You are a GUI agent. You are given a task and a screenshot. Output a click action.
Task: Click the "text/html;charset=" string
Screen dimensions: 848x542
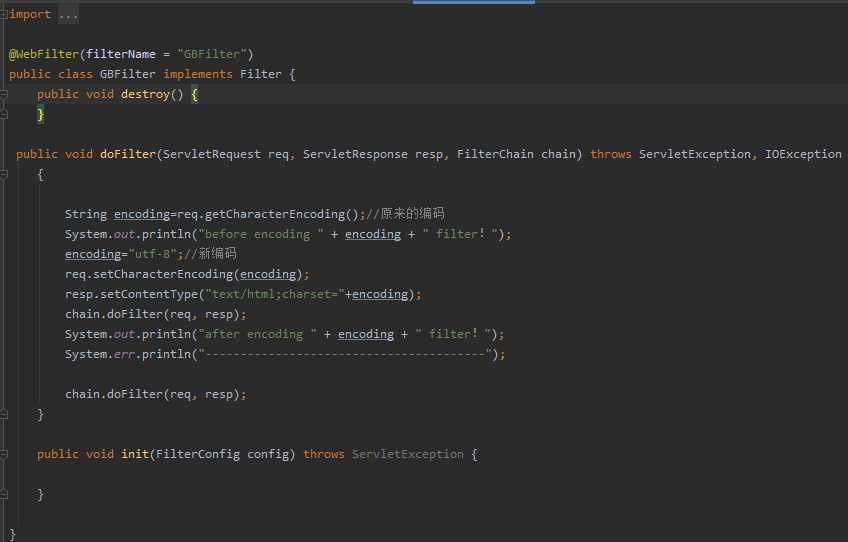point(275,294)
